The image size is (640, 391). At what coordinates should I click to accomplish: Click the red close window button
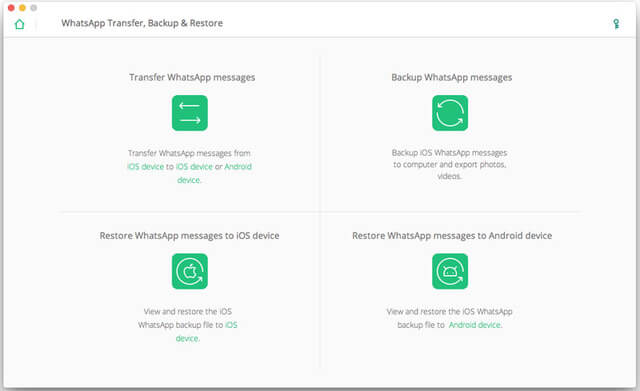11,8
